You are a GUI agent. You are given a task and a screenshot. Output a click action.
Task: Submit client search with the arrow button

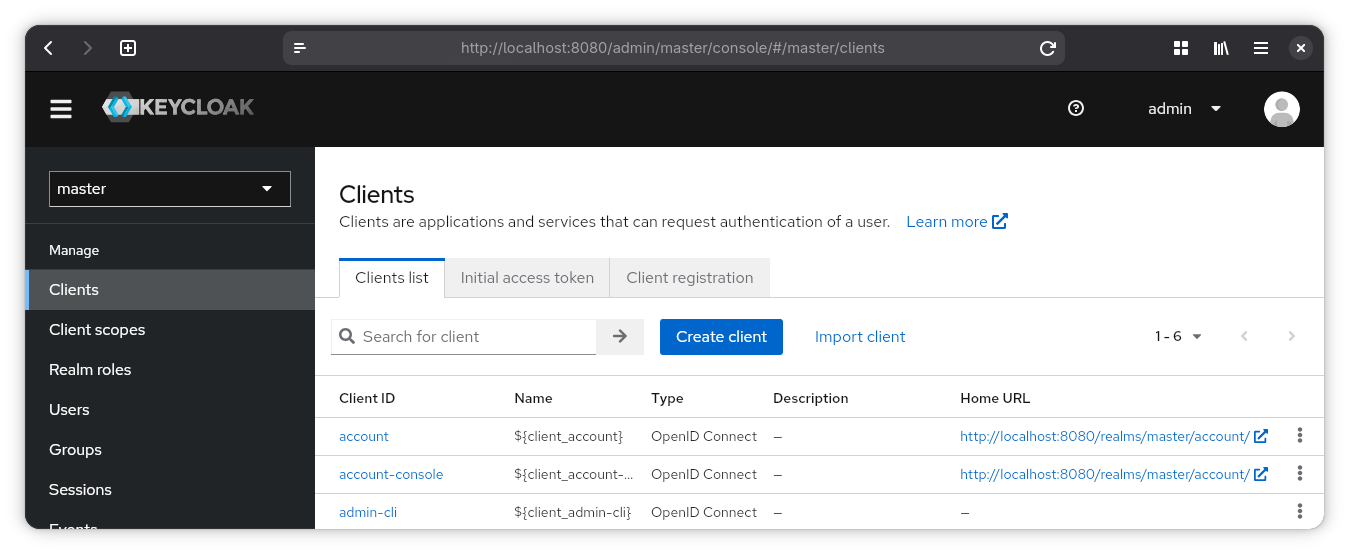(619, 337)
